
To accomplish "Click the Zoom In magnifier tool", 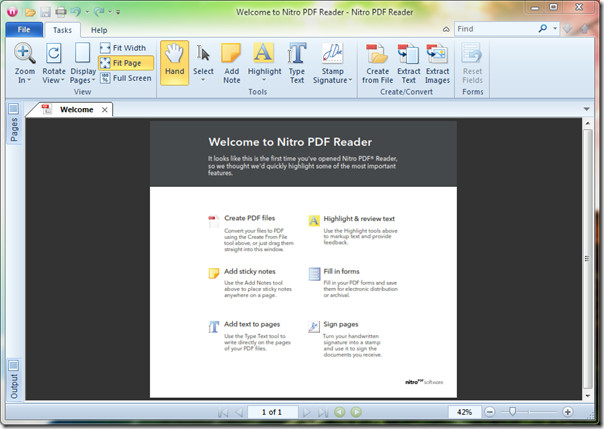I will point(25,54).
